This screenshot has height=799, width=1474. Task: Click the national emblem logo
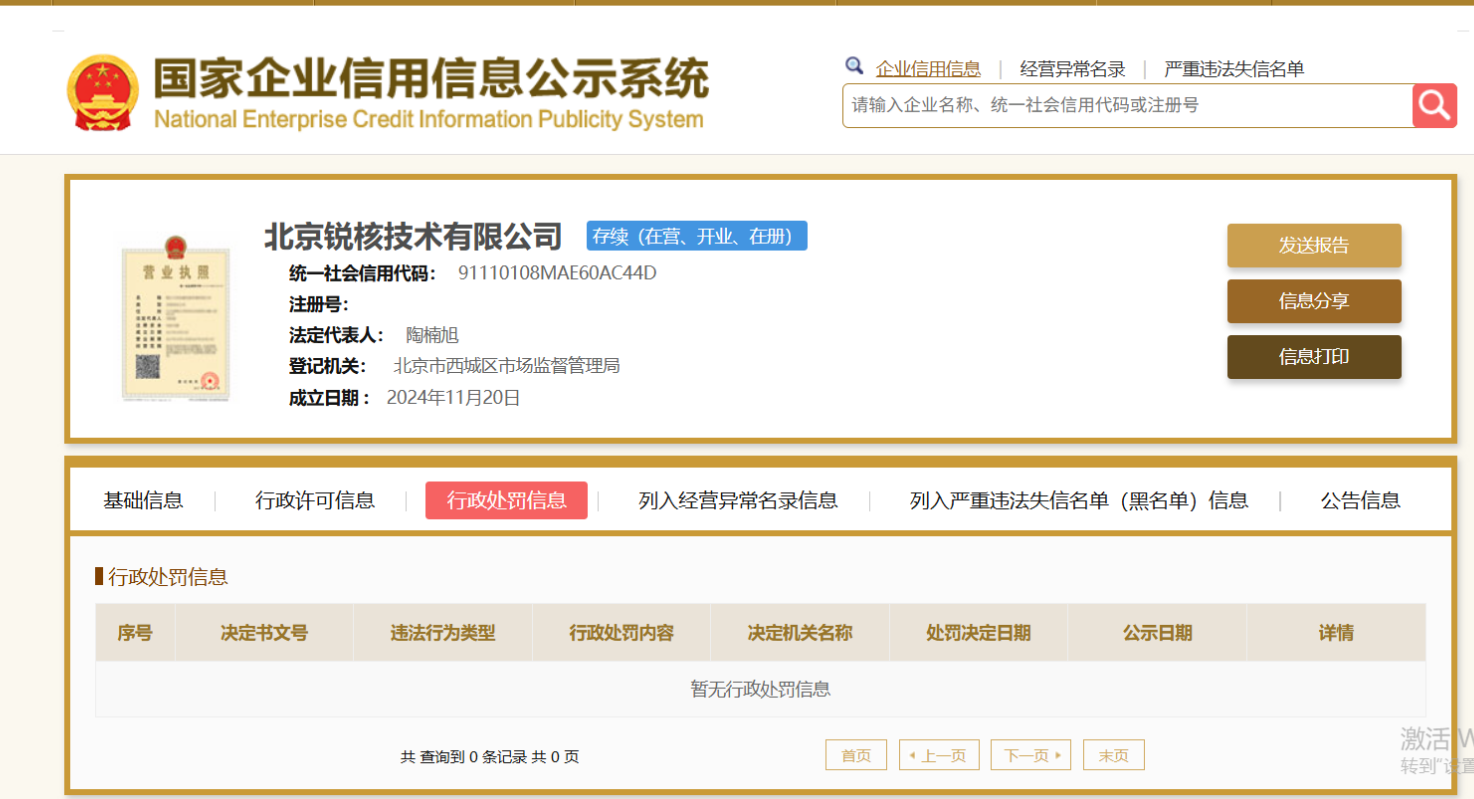click(103, 93)
